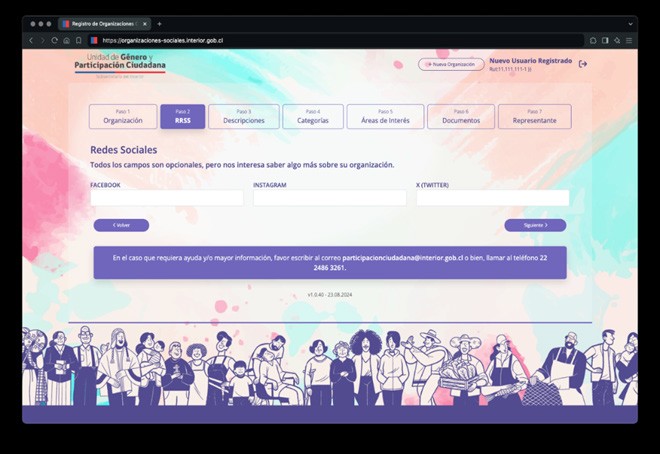Viewport: 660px width, 454px height.
Task: Go back using the browser back arrow
Action: (x=31, y=40)
